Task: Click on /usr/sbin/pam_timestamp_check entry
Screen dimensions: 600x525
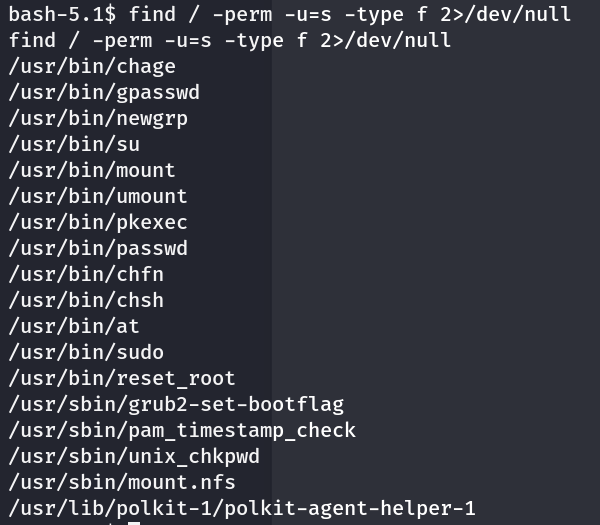Action: tap(182, 430)
